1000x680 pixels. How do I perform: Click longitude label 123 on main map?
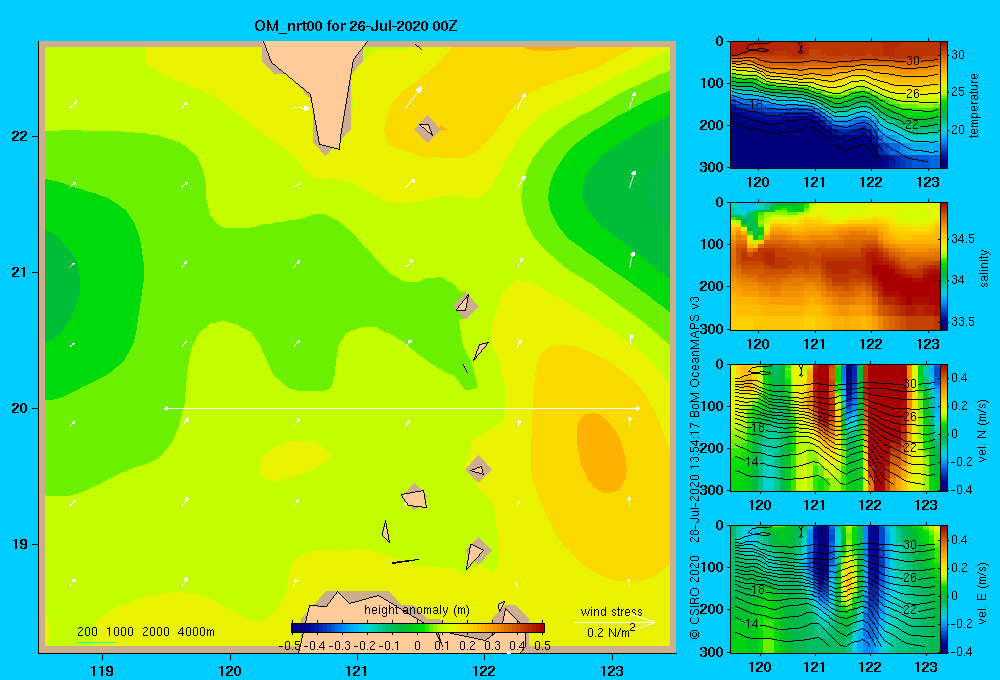612,670
